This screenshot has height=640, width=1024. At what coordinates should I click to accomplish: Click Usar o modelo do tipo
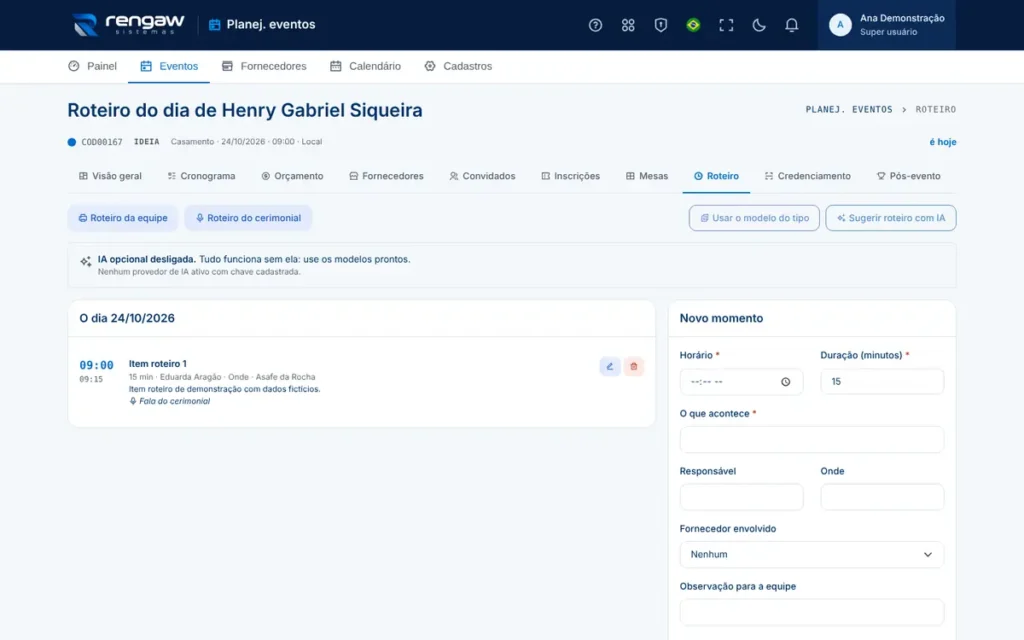point(754,218)
